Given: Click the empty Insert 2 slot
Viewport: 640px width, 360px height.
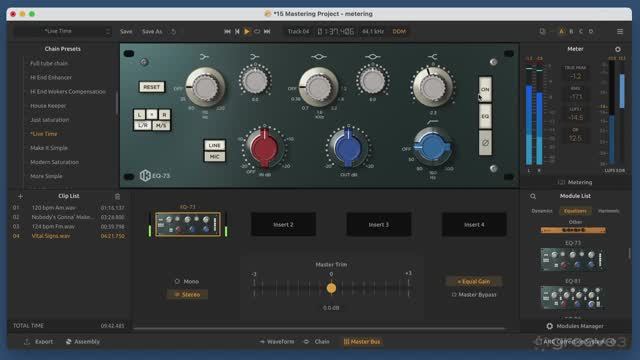Looking at the screenshot, I should click(x=283, y=224).
